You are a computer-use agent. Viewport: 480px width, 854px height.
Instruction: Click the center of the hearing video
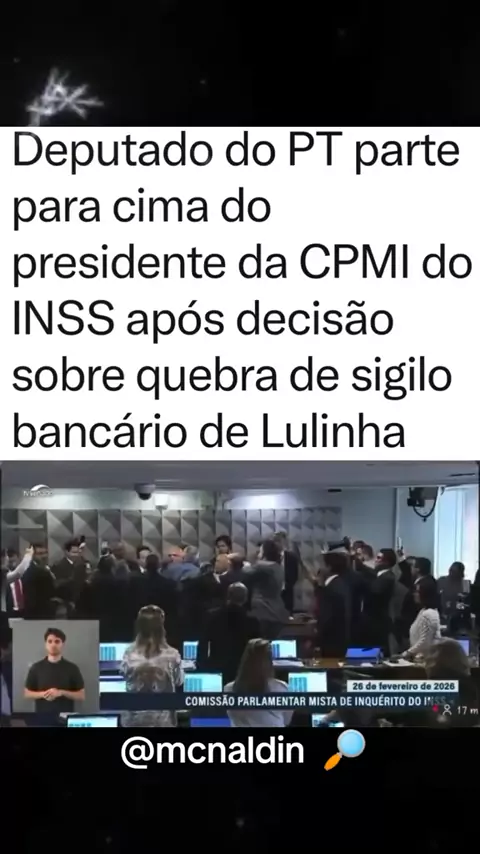point(240,594)
